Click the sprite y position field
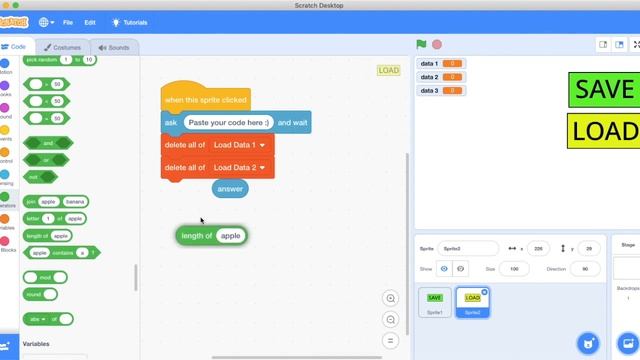640x360 pixels. click(x=589, y=249)
